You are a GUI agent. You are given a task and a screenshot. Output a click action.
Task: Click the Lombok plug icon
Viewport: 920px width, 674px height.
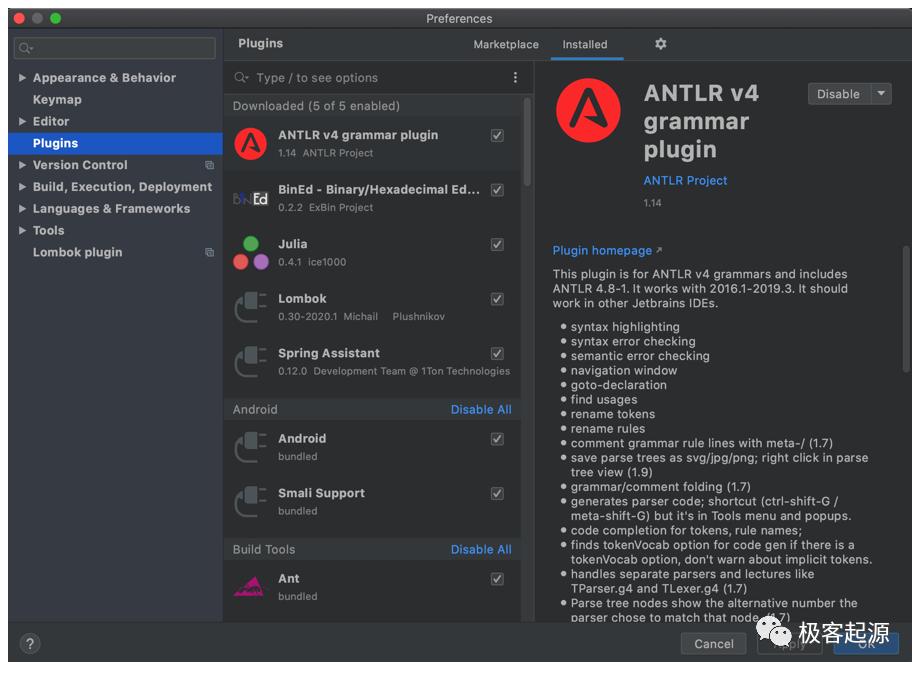coord(251,307)
